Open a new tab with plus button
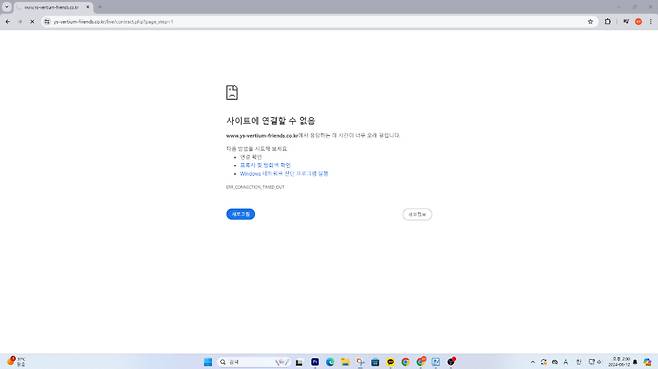The image size is (658, 369). (x=100, y=7)
